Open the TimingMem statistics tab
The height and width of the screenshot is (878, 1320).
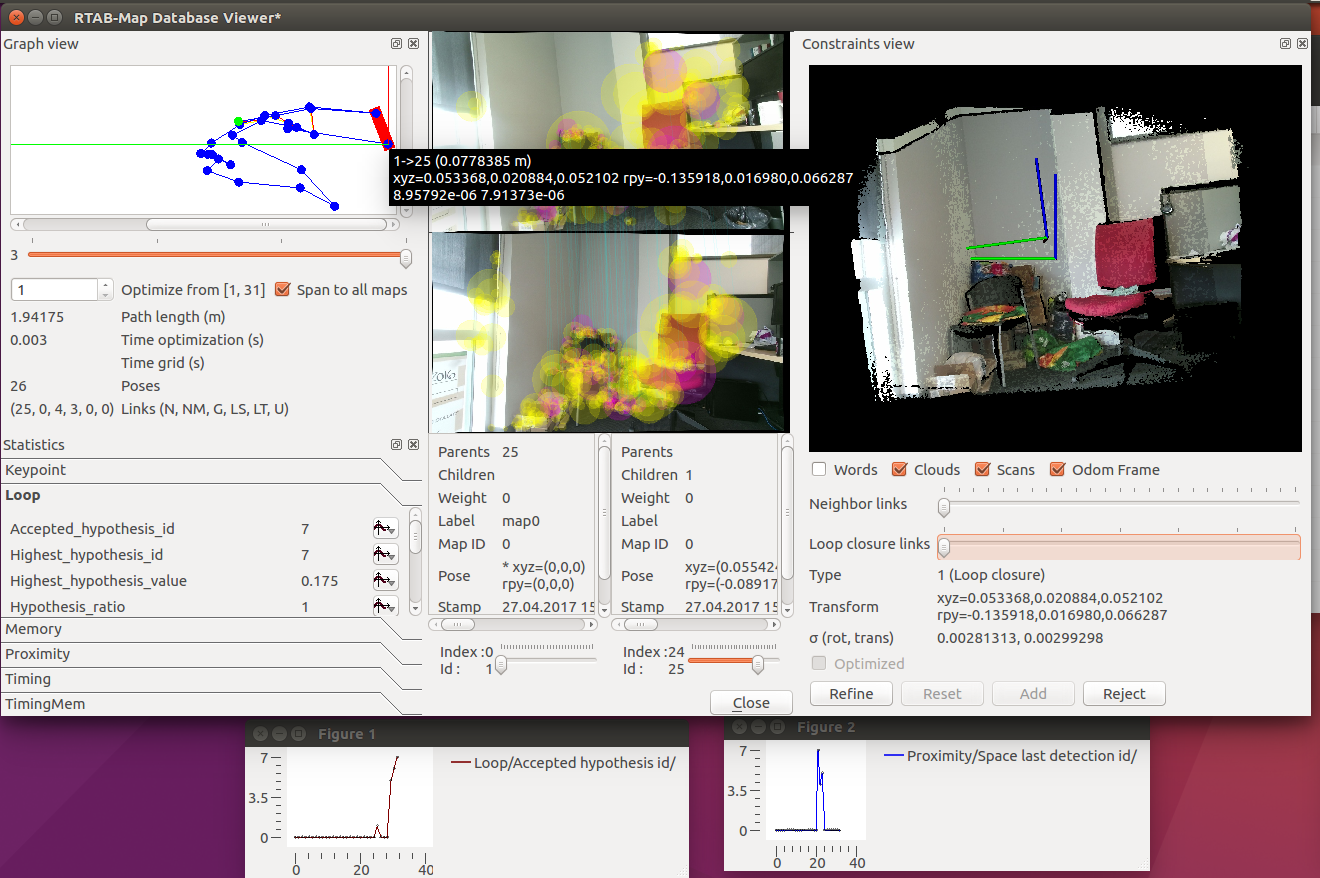[45, 704]
